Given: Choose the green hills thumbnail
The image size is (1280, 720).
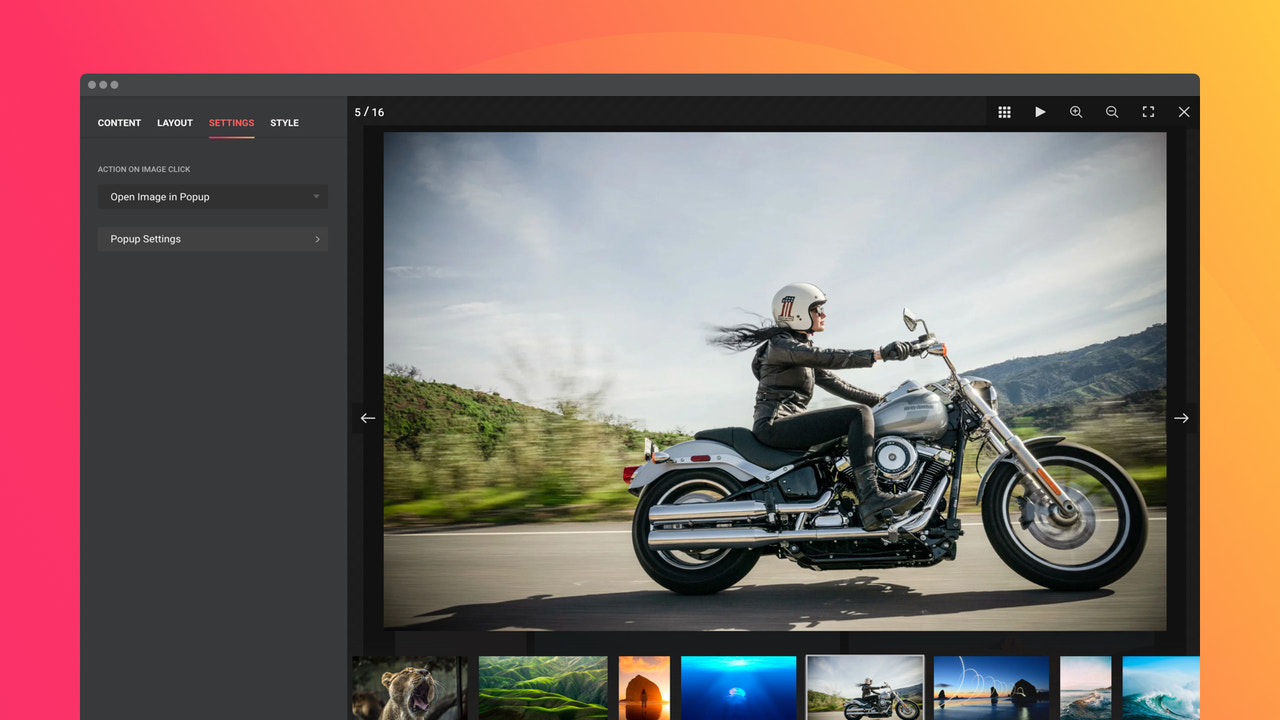Looking at the screenshot, I should [543, 688].
